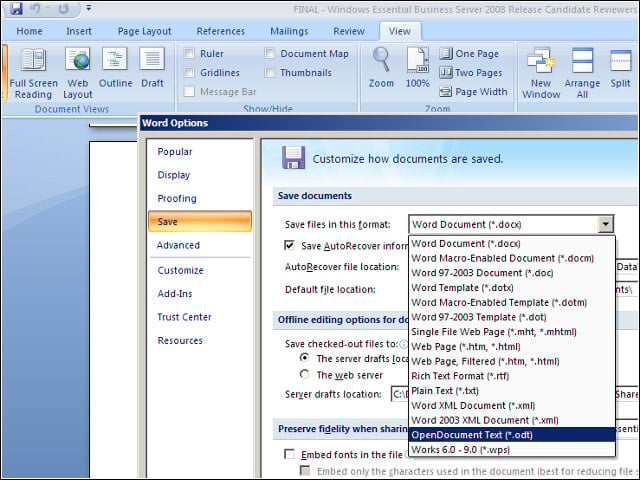The height and width of the screenshot is (480, 640).
Task: Pick Word XML Document (*.xml)
Action: point(512,405)
